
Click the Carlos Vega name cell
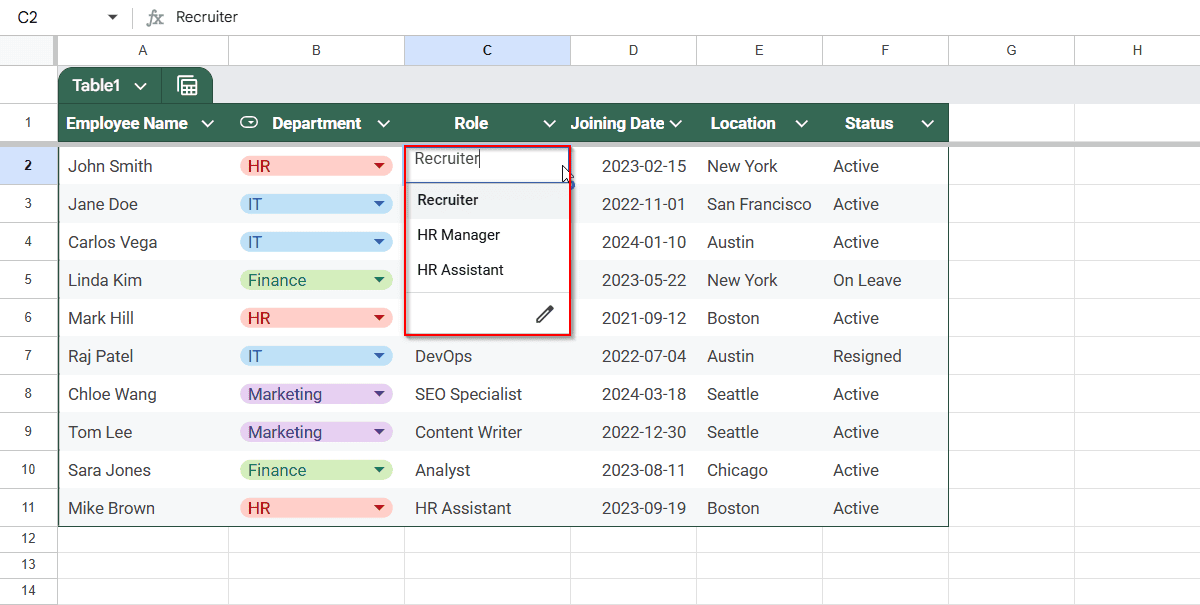[x=143, y=242]
